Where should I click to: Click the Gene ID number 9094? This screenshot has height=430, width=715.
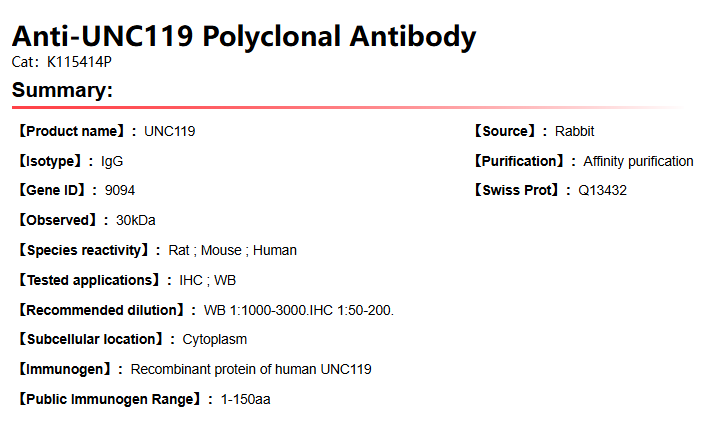(120, 190)
